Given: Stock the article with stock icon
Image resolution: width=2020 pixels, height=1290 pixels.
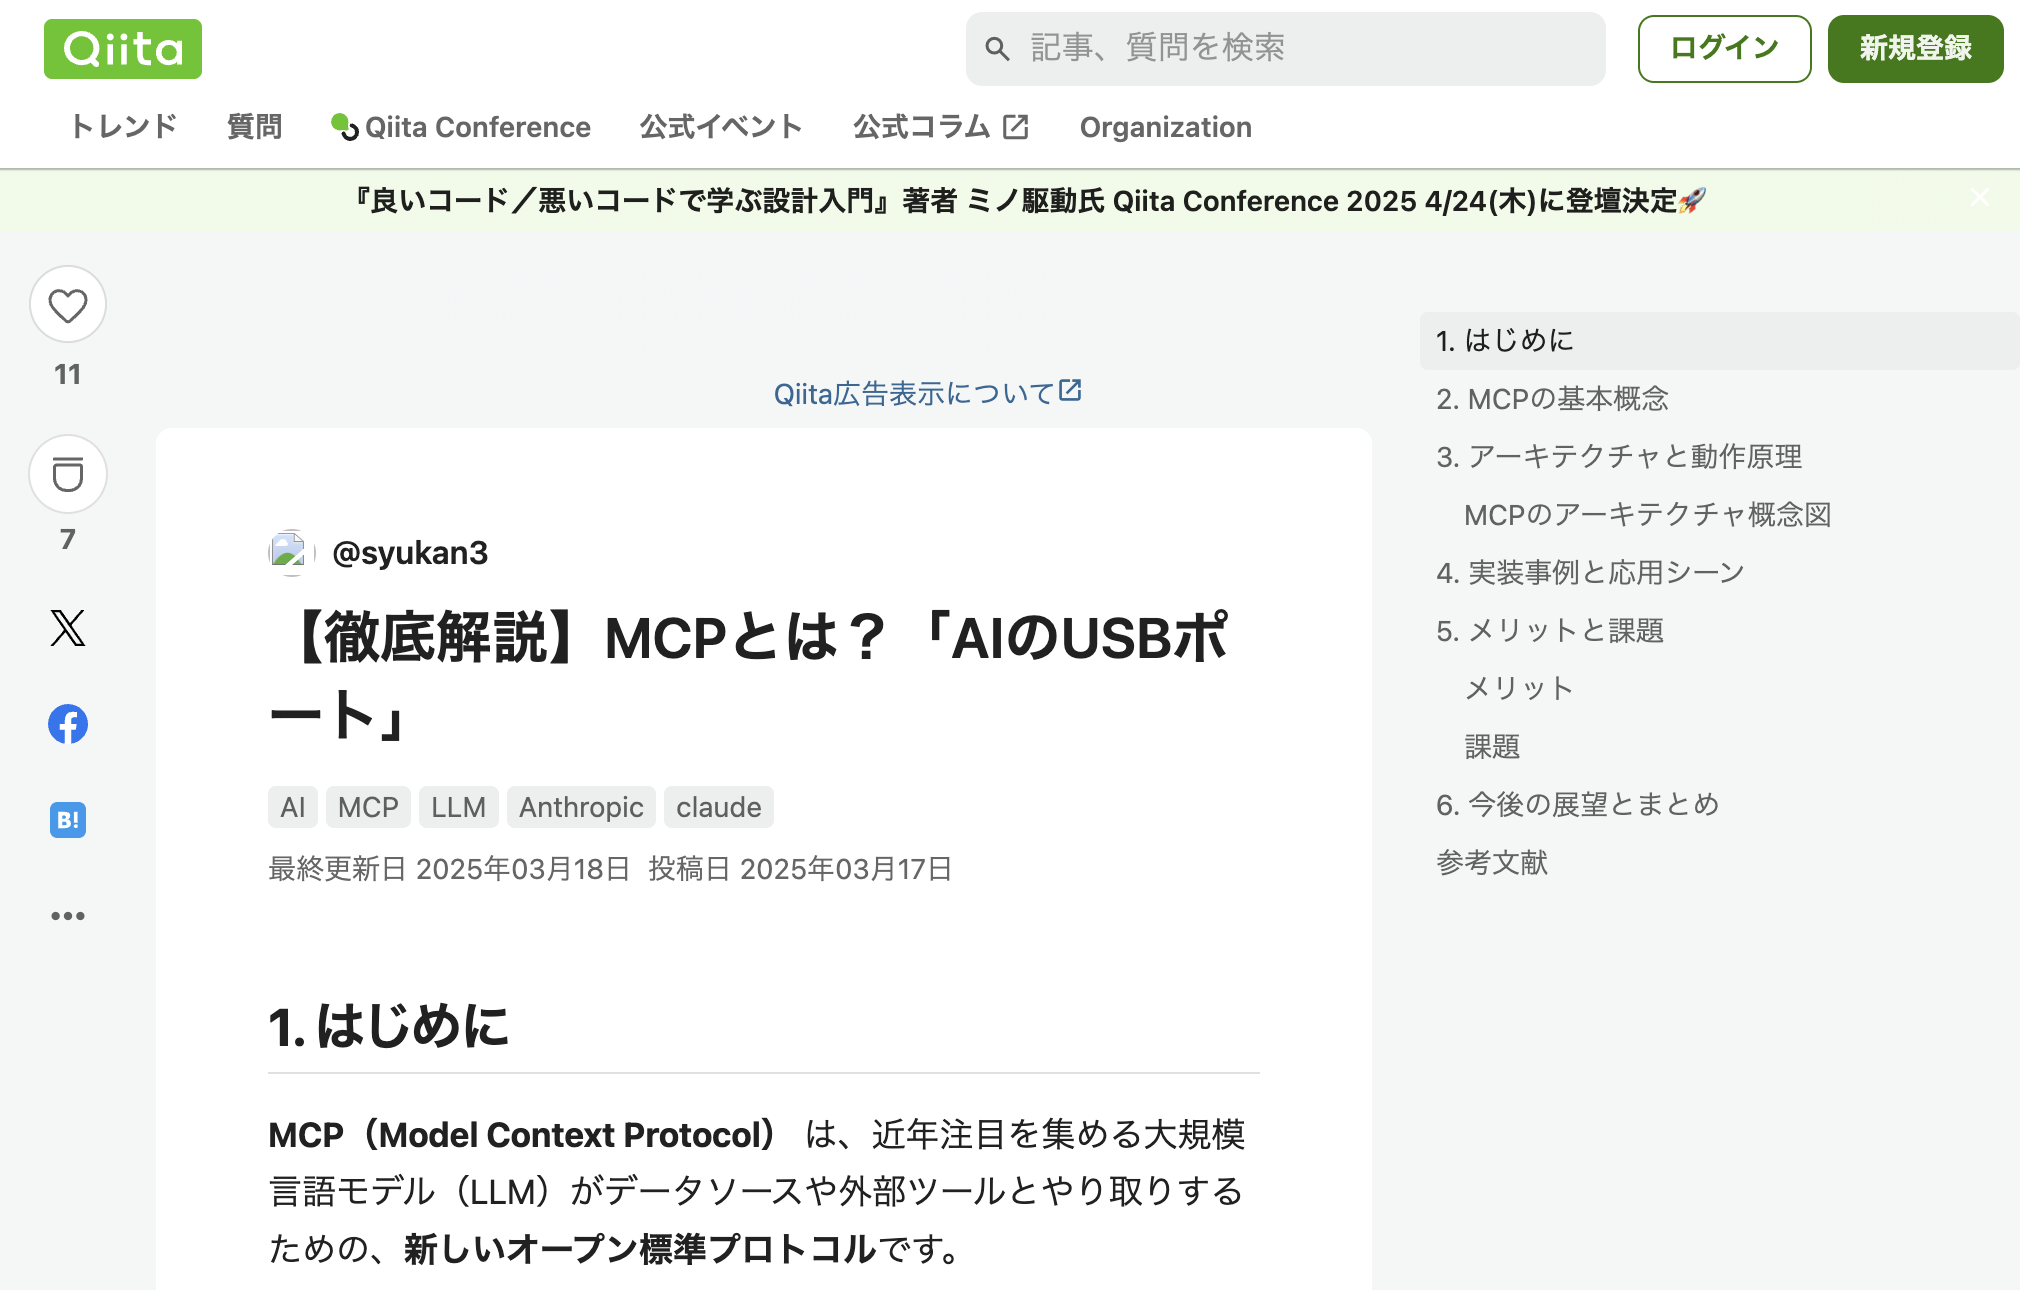Looking at the screenshot, I should click(68, 474).
